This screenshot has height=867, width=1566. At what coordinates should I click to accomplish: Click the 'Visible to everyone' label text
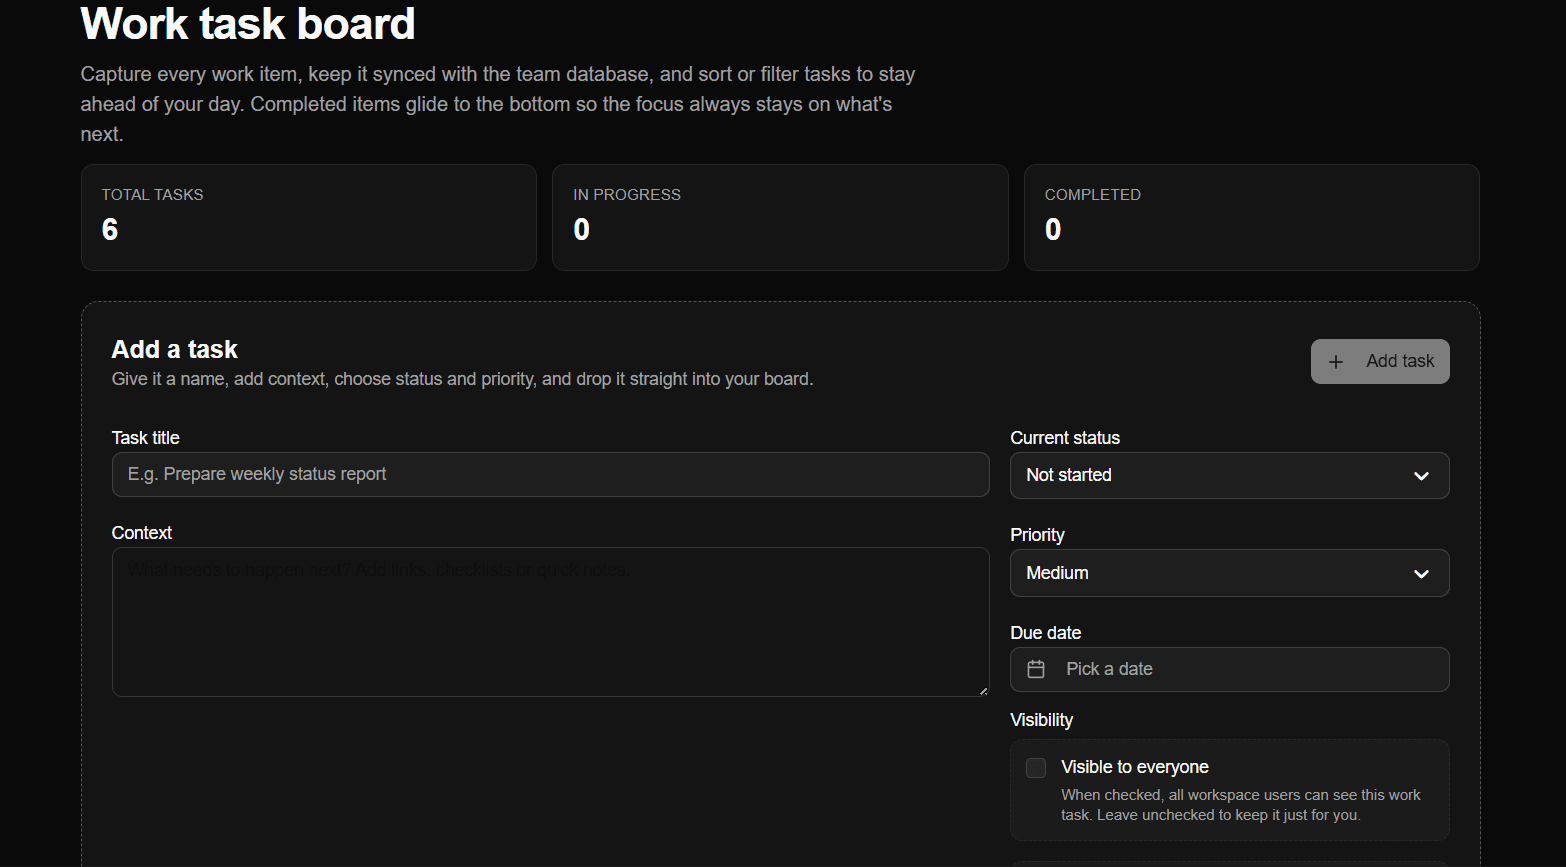[x=1134, y=767]
